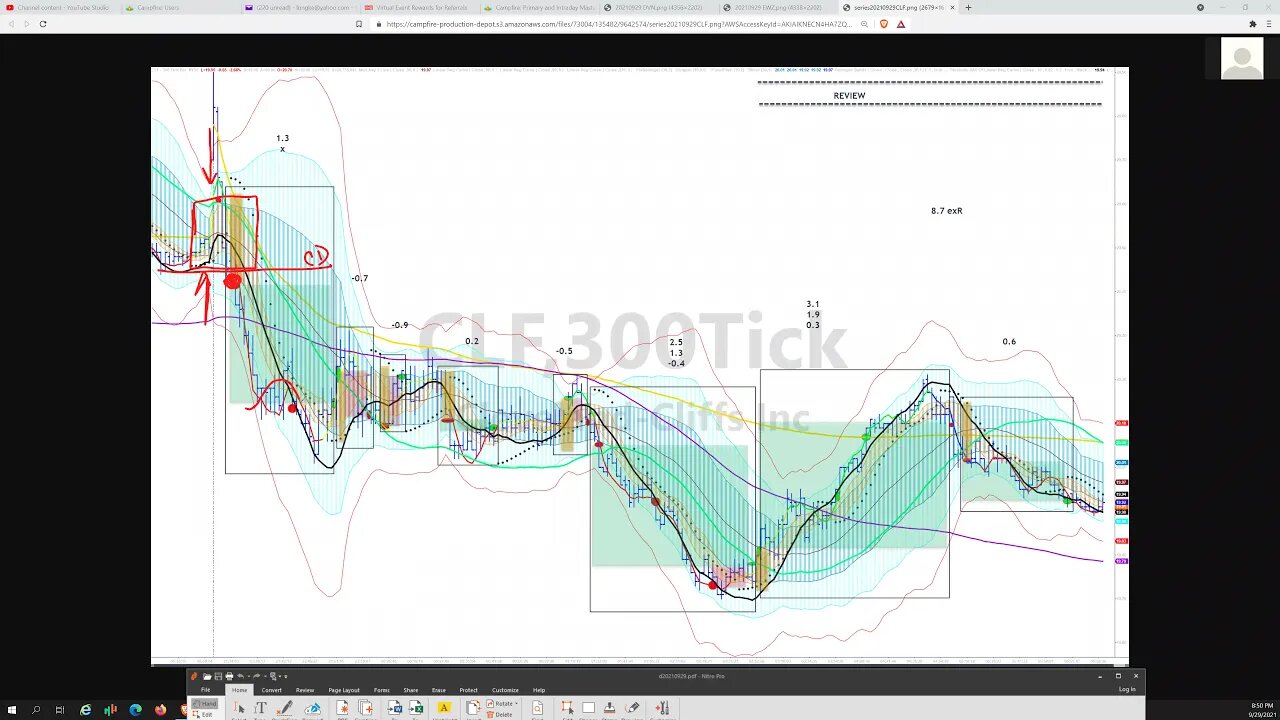This screenshot has height=720, width=1280.
Task: Open the 20210929 DVN.png browser tab
Action: [660, 7]
